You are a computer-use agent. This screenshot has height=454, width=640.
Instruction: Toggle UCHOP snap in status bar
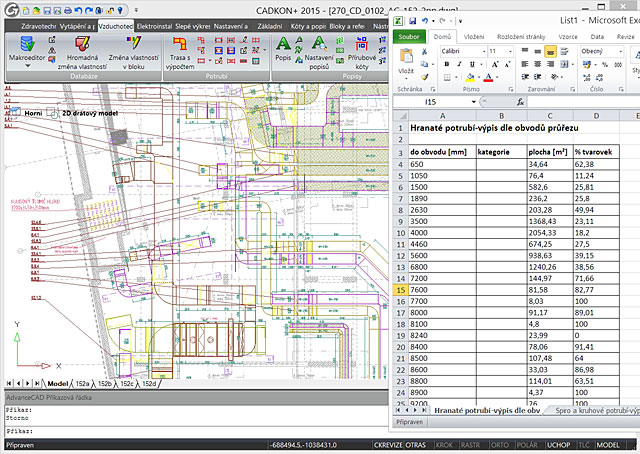558,445
